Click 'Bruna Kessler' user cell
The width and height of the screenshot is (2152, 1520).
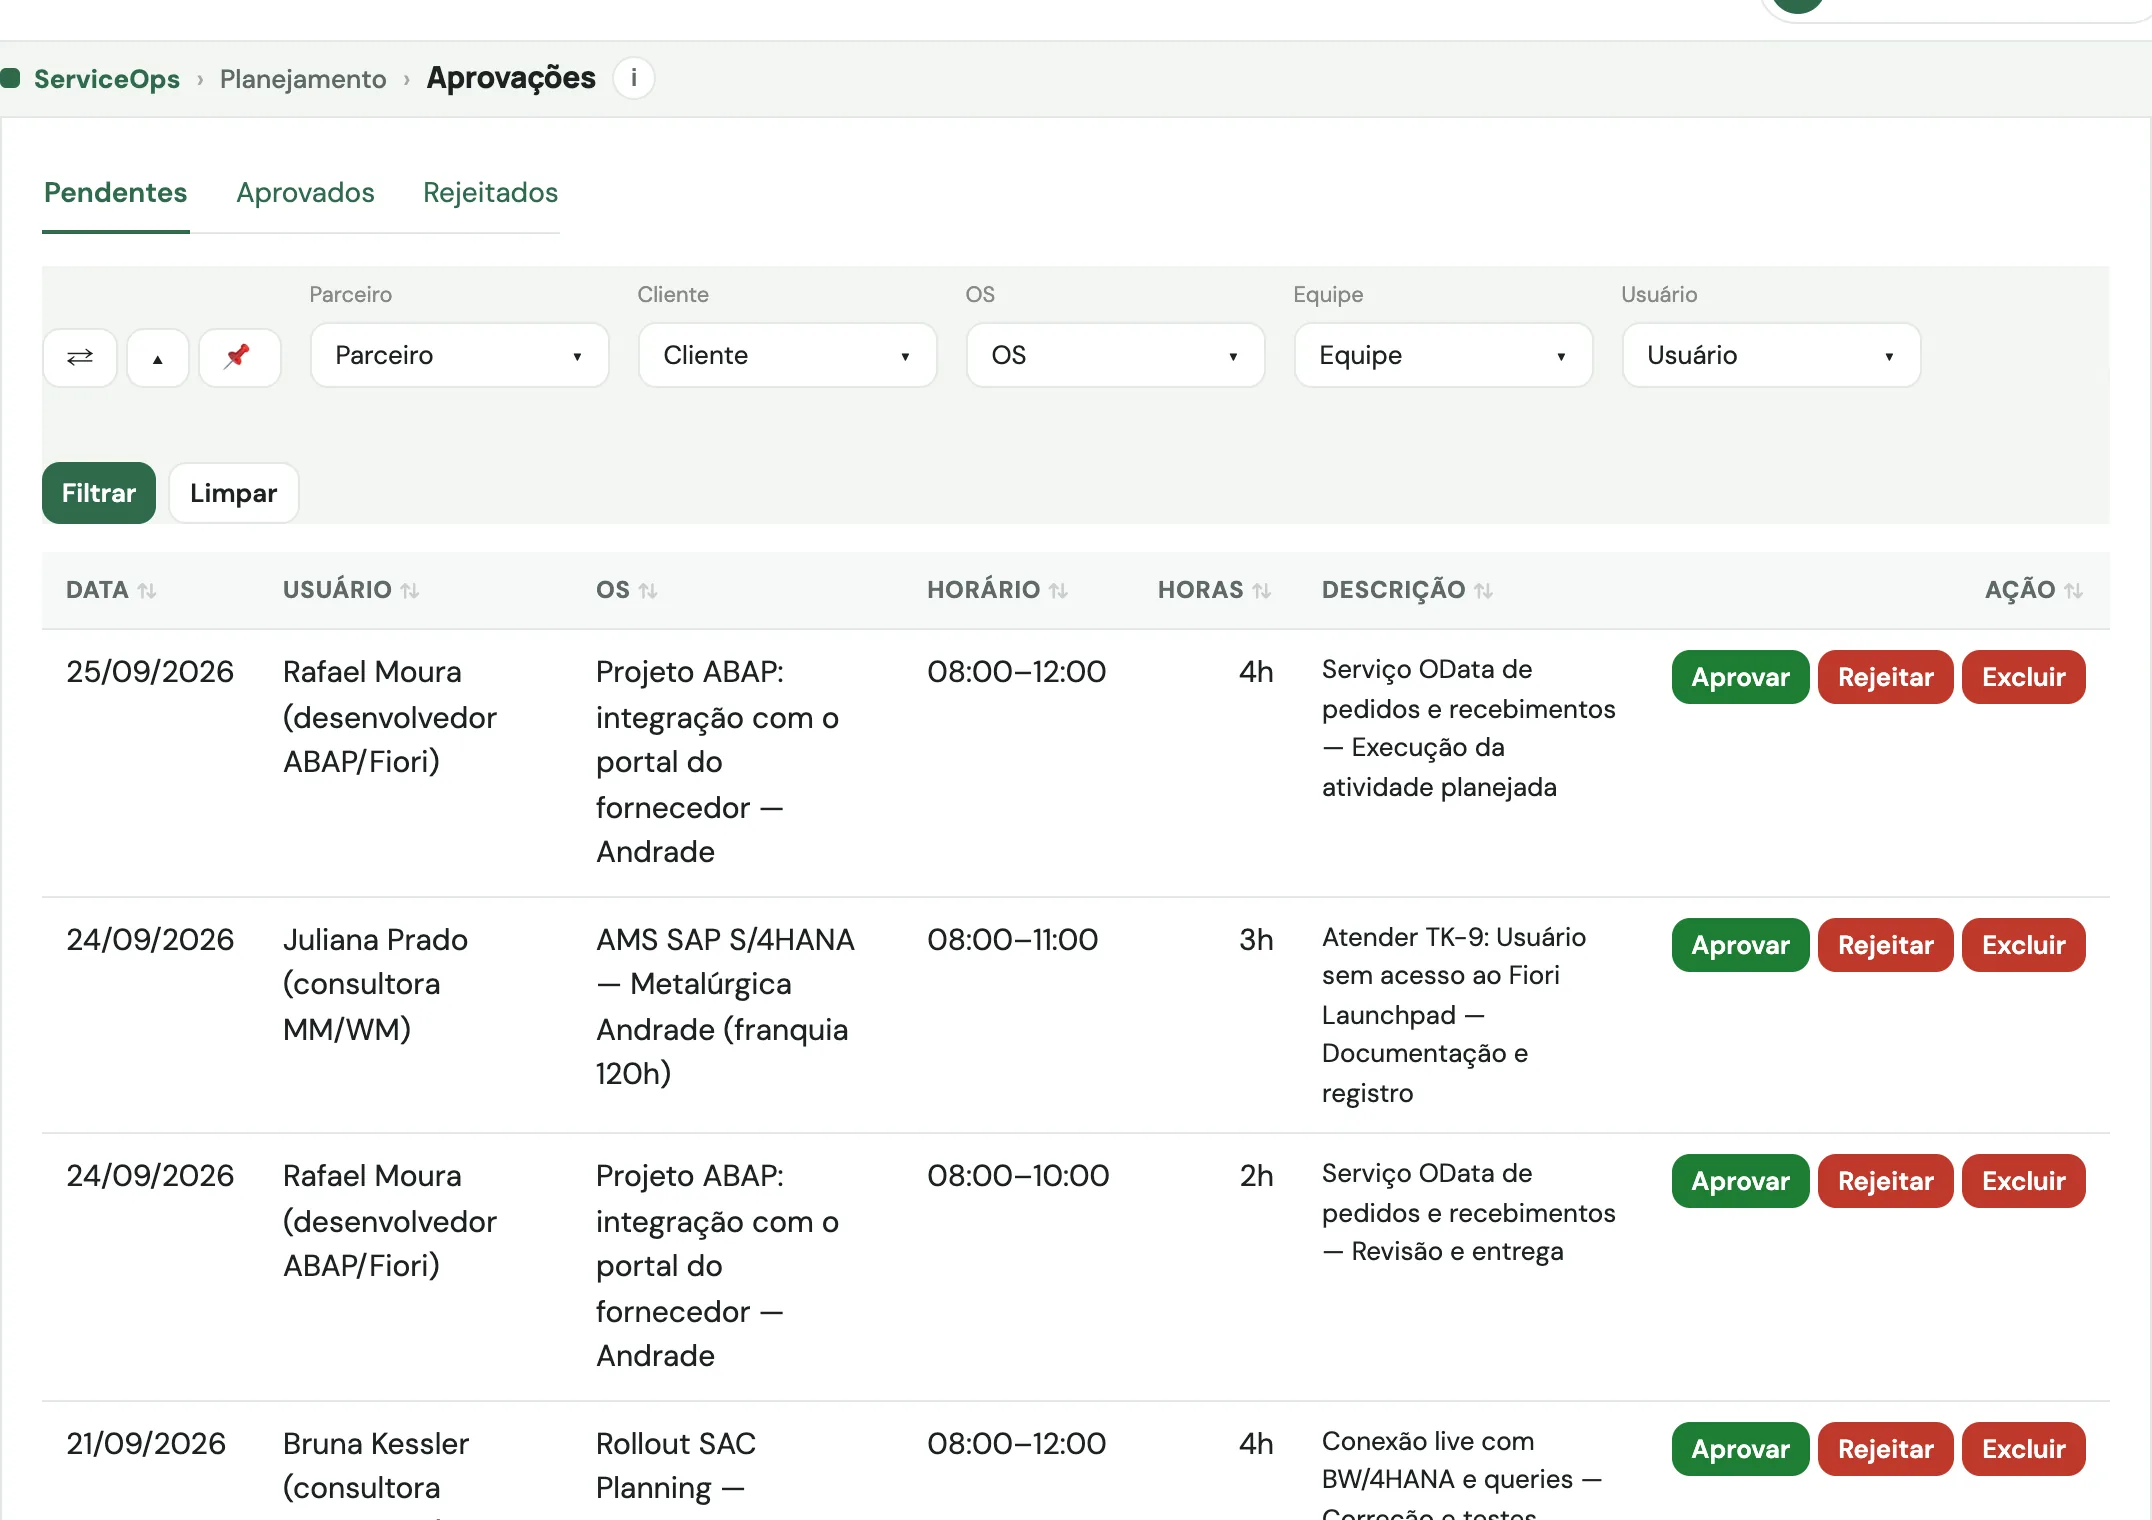click(376, 1444)
